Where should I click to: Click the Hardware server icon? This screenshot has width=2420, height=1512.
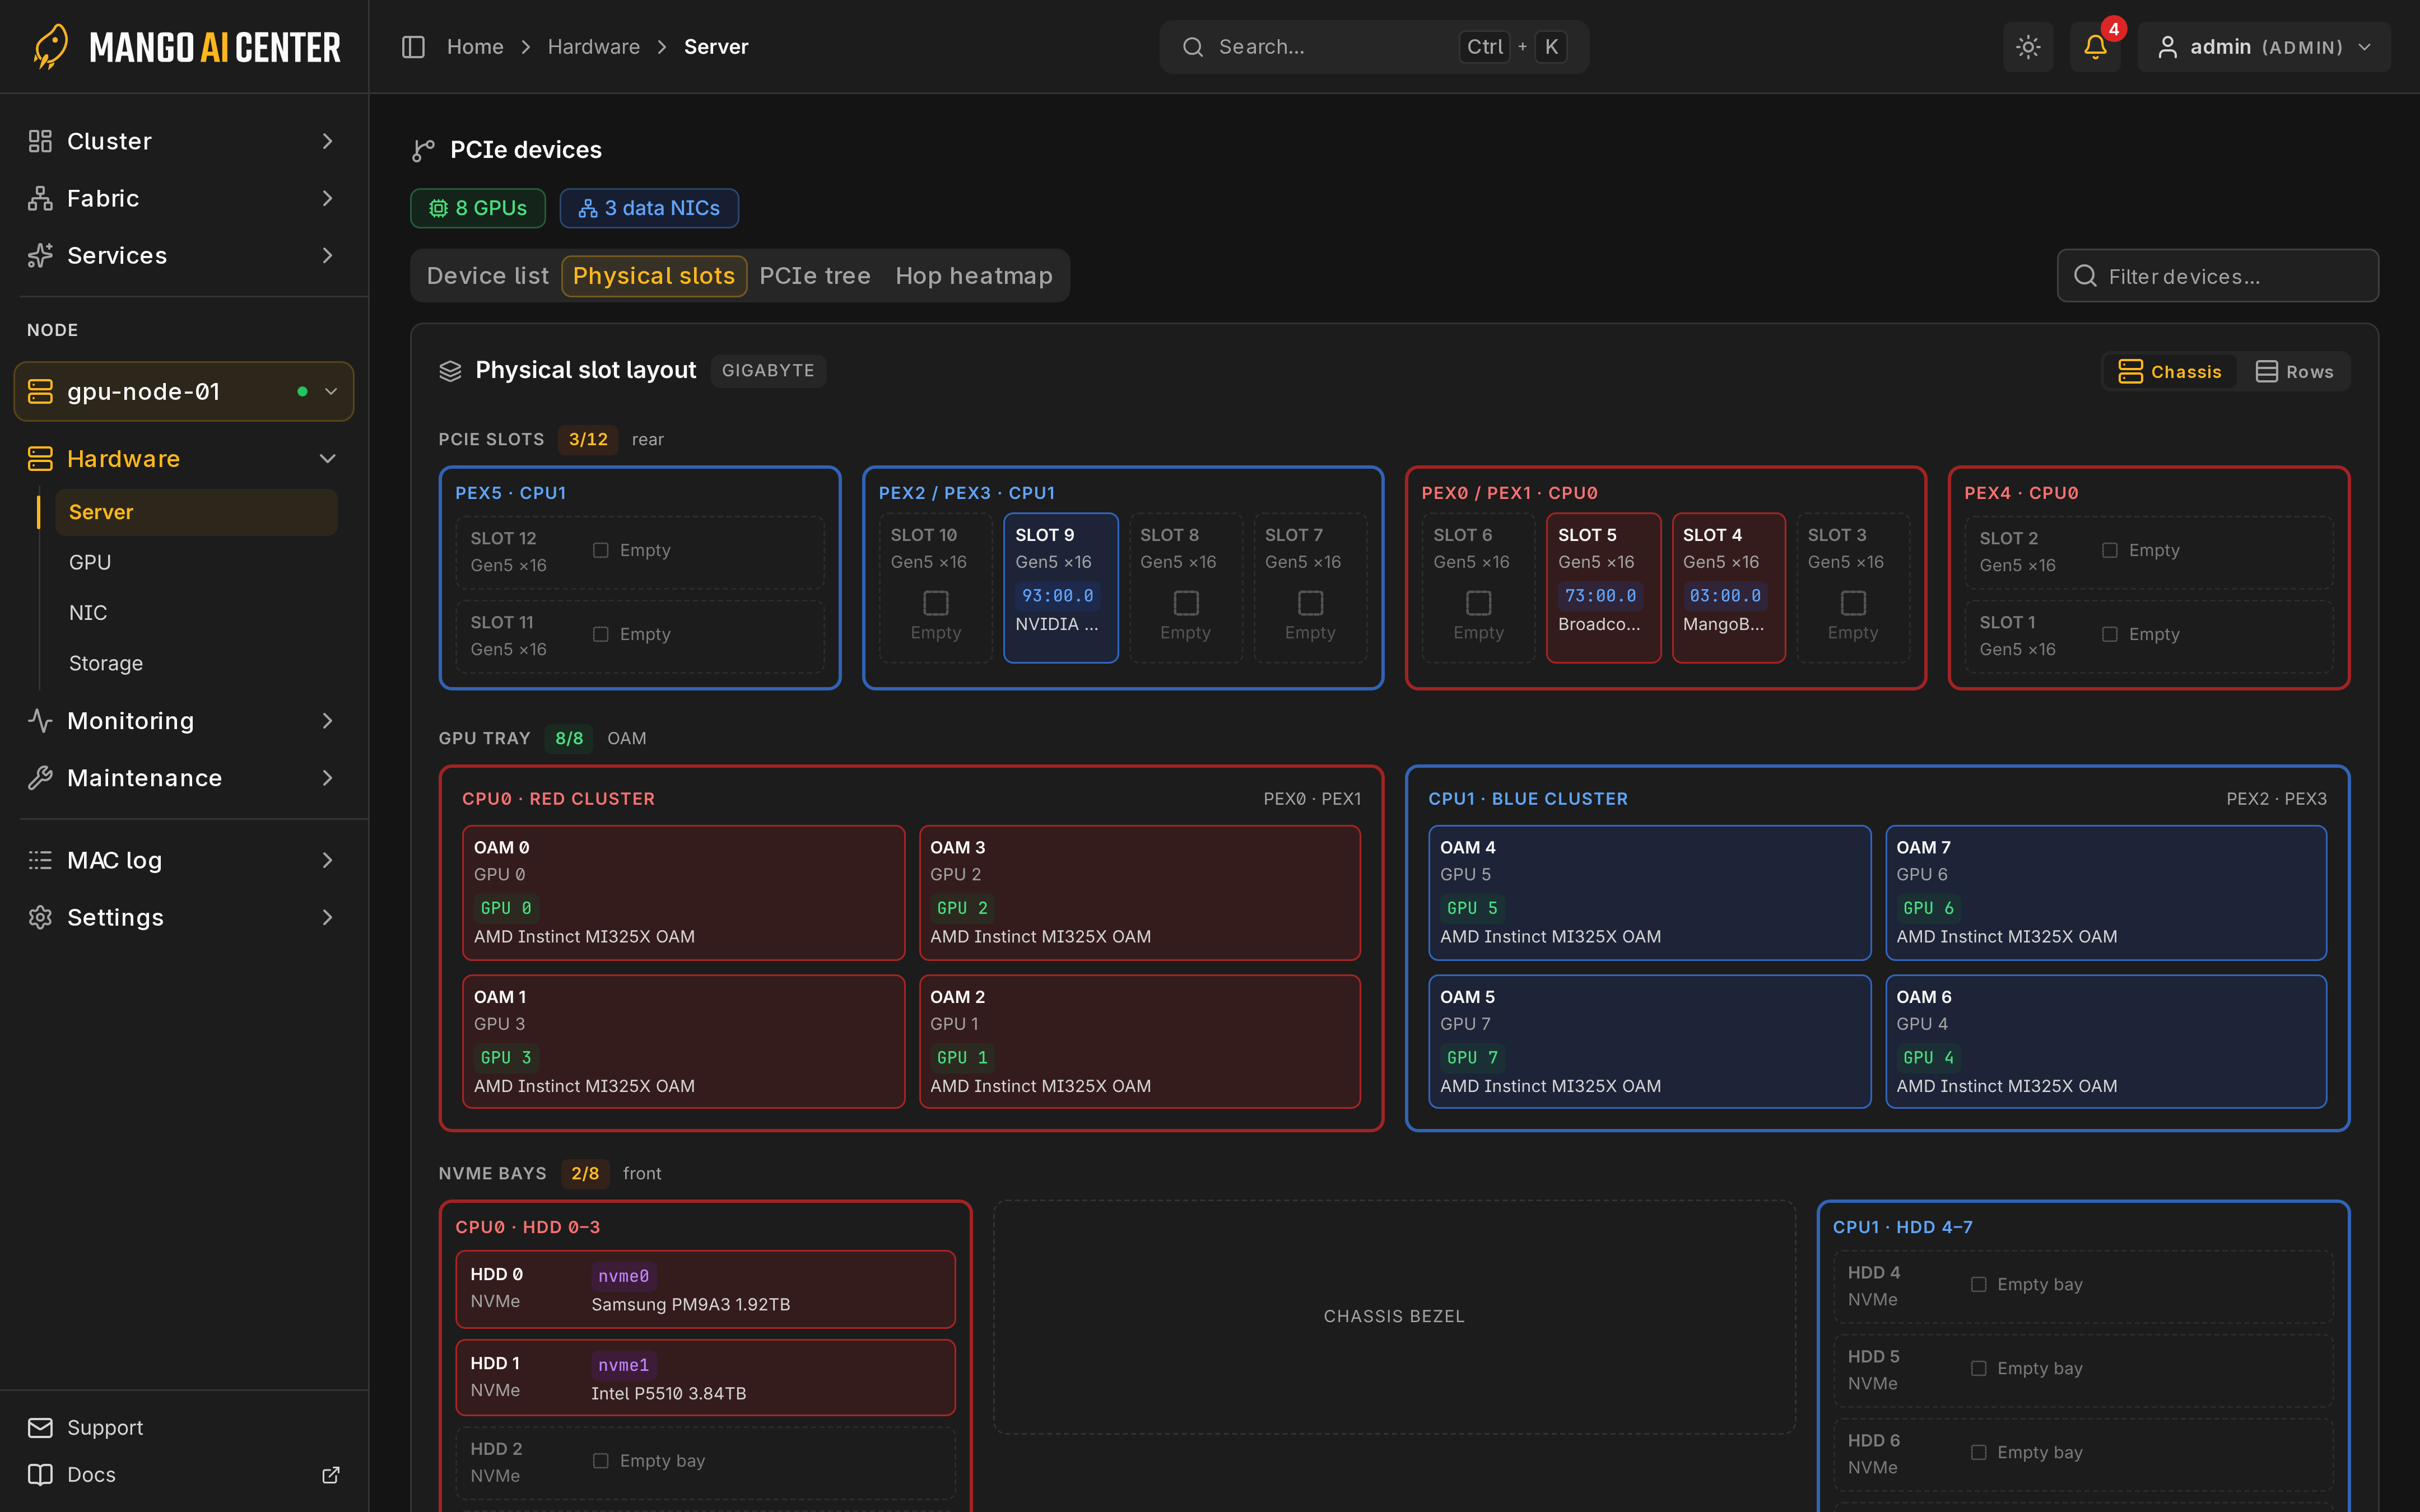point(40,459)
